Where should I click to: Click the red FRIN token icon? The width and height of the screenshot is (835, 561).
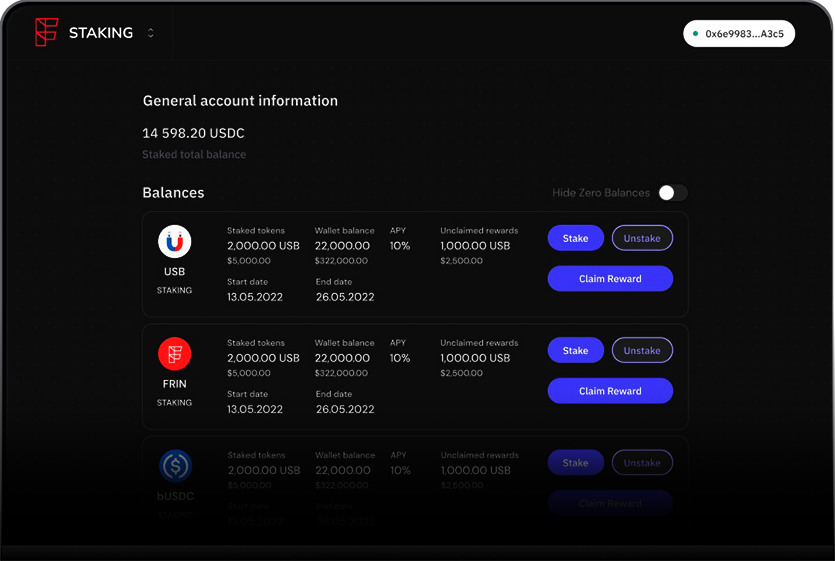[174, 354]
